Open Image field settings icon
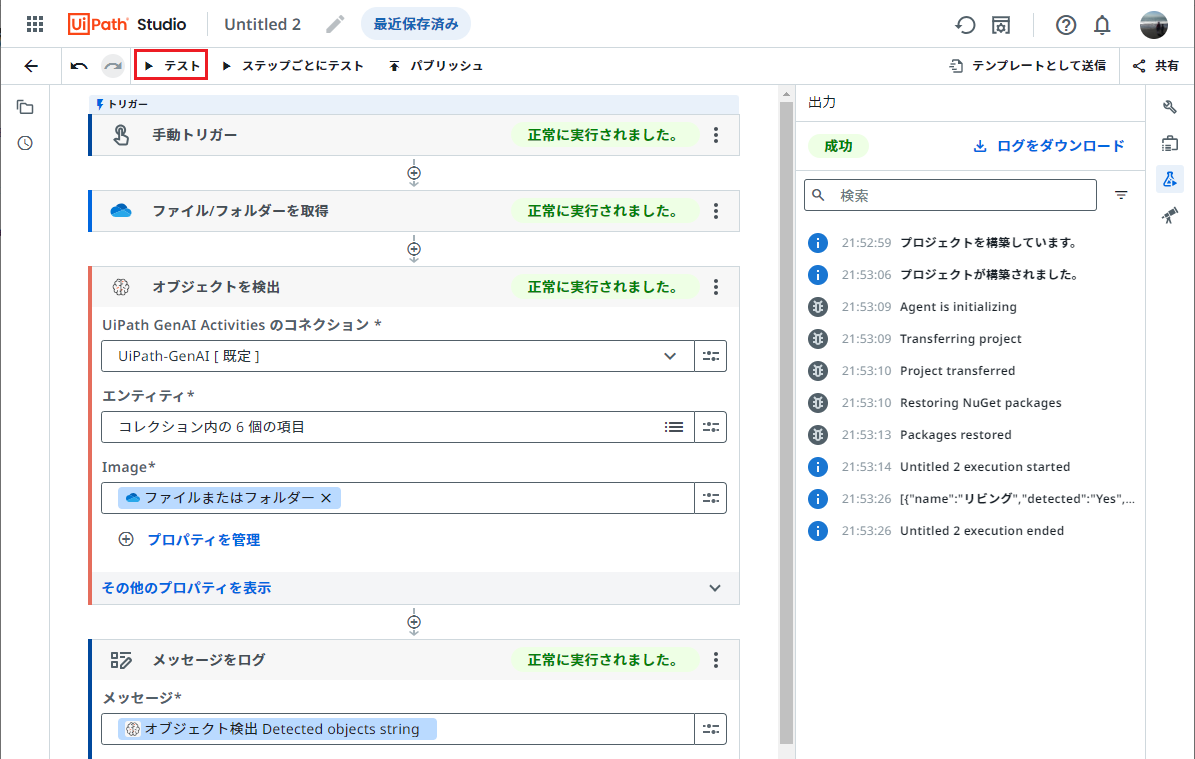The width and height of the screenshot is (1195, 759). click(x=710, y=498)
